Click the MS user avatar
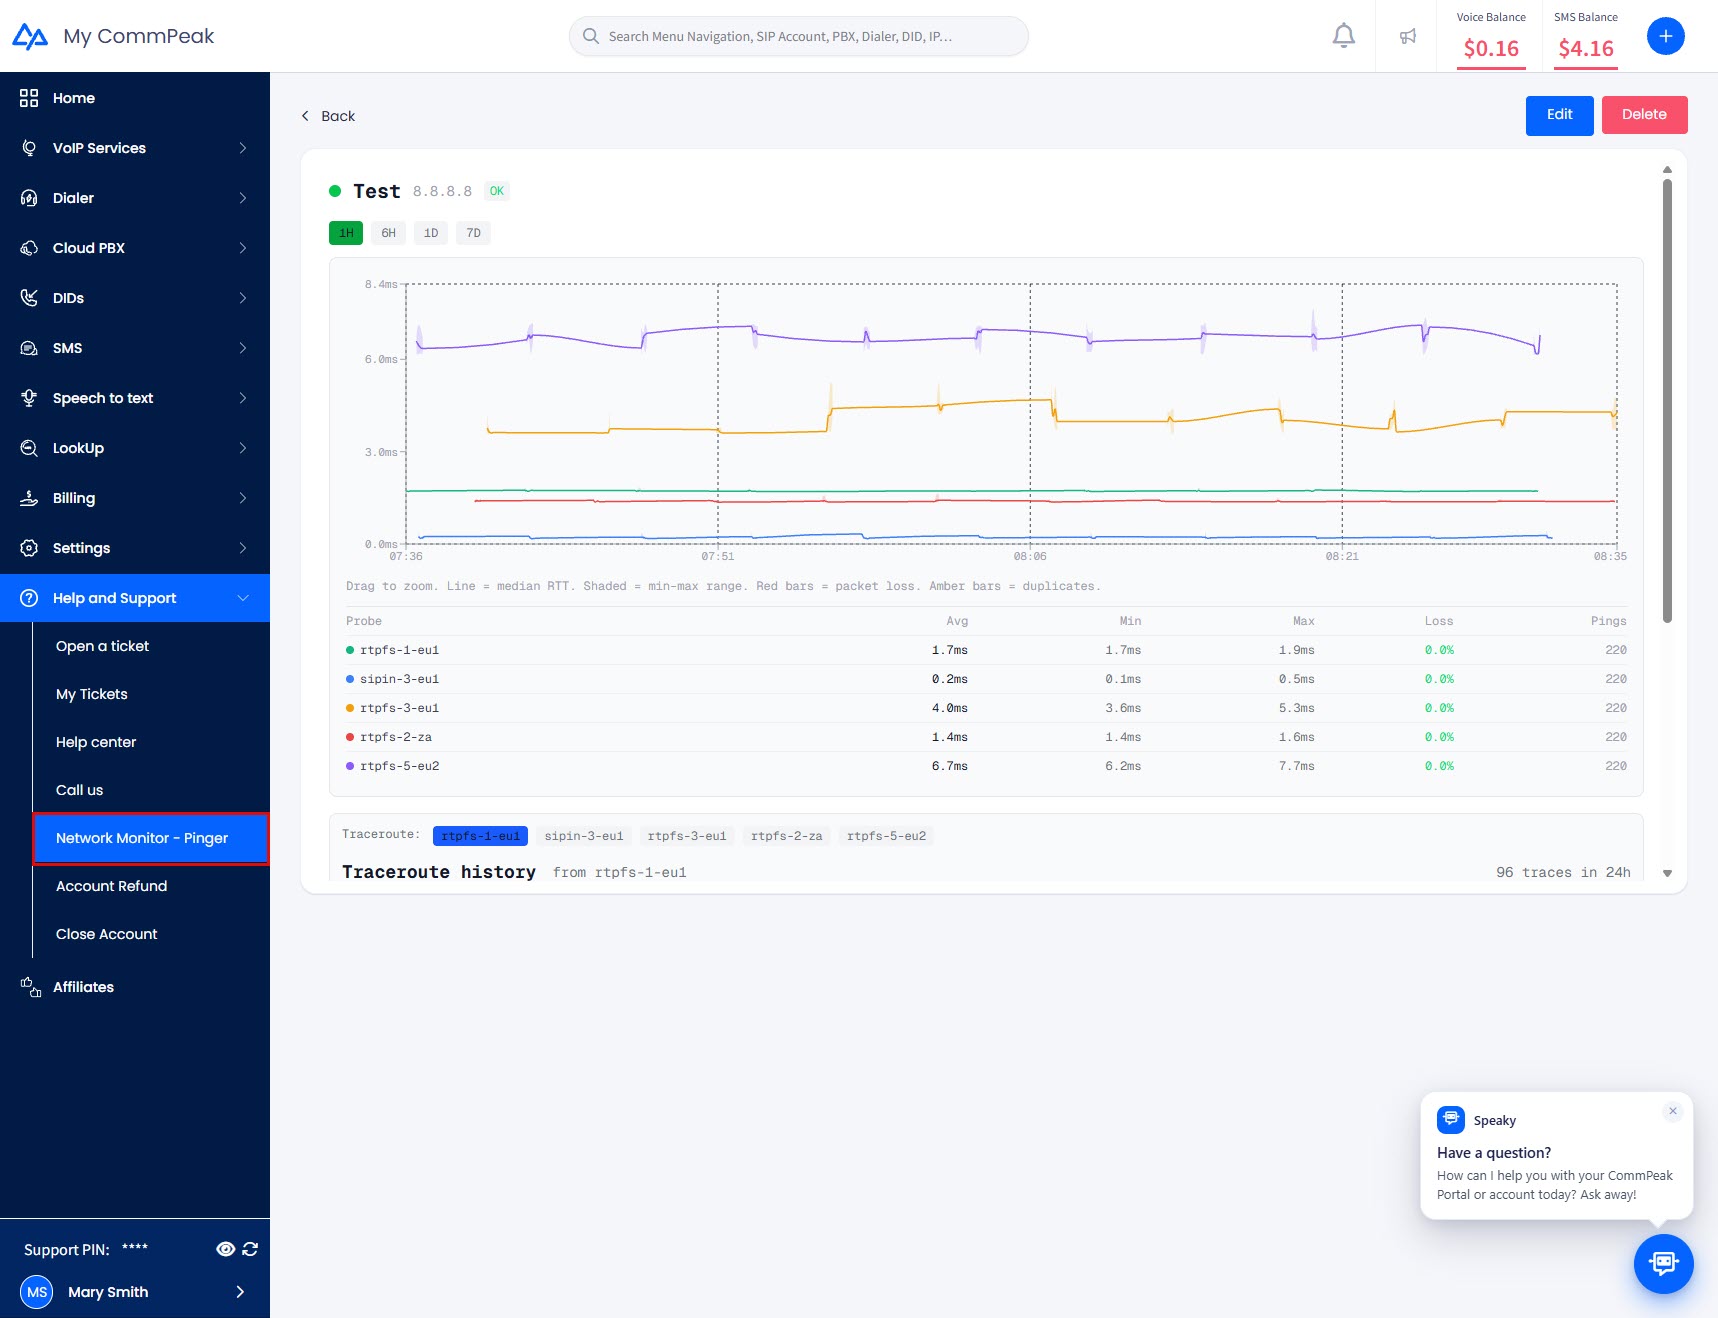 37,1292
